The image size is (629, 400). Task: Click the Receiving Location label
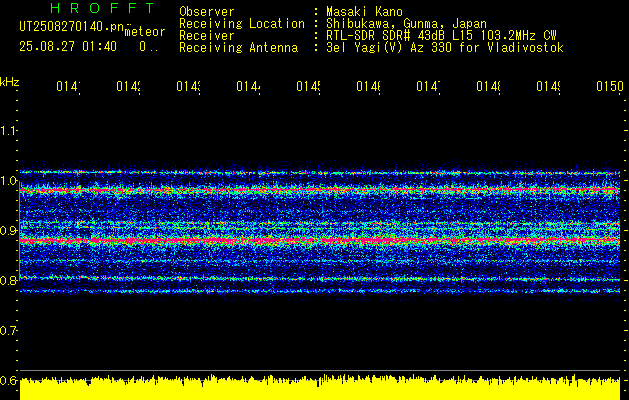pos(242,24)
